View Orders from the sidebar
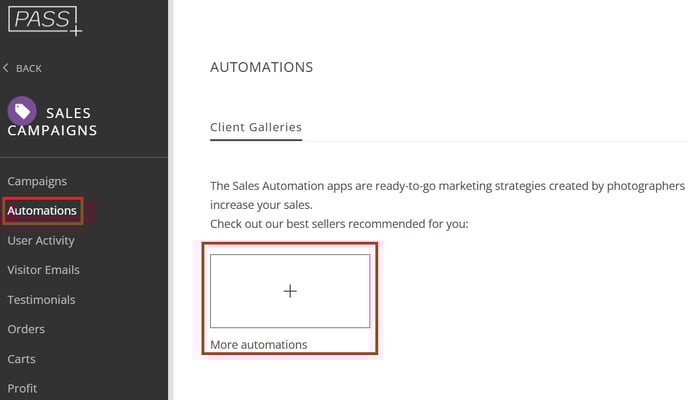 [26, 329]
